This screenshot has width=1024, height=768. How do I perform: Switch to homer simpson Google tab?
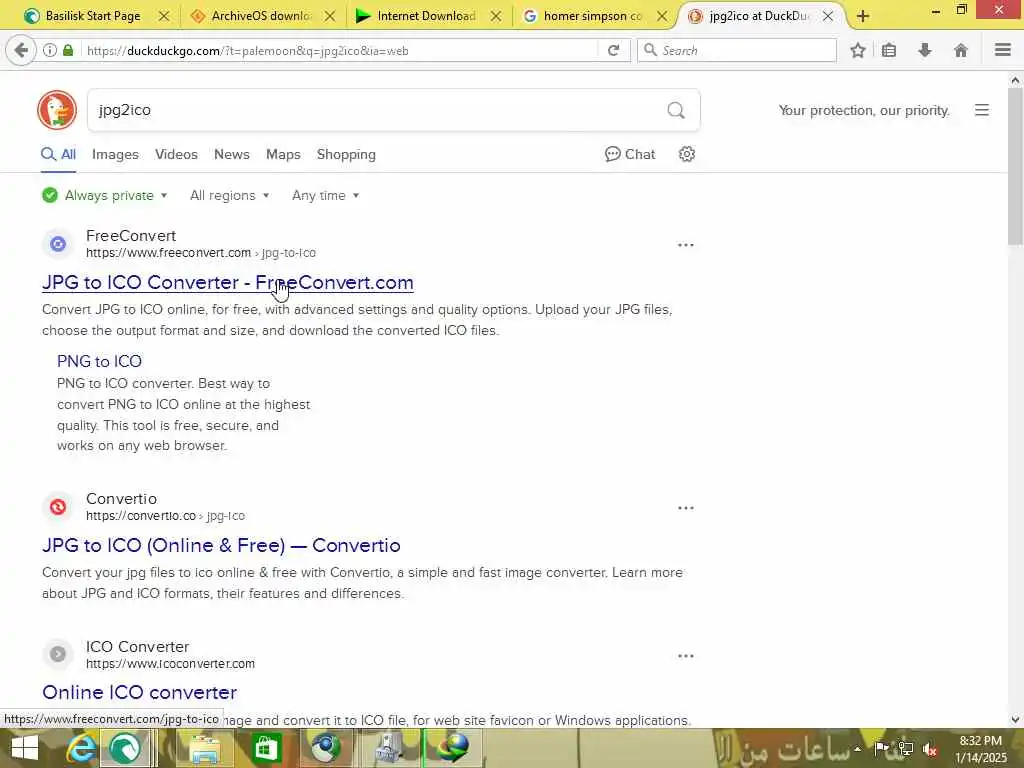(x=584, y=16)
